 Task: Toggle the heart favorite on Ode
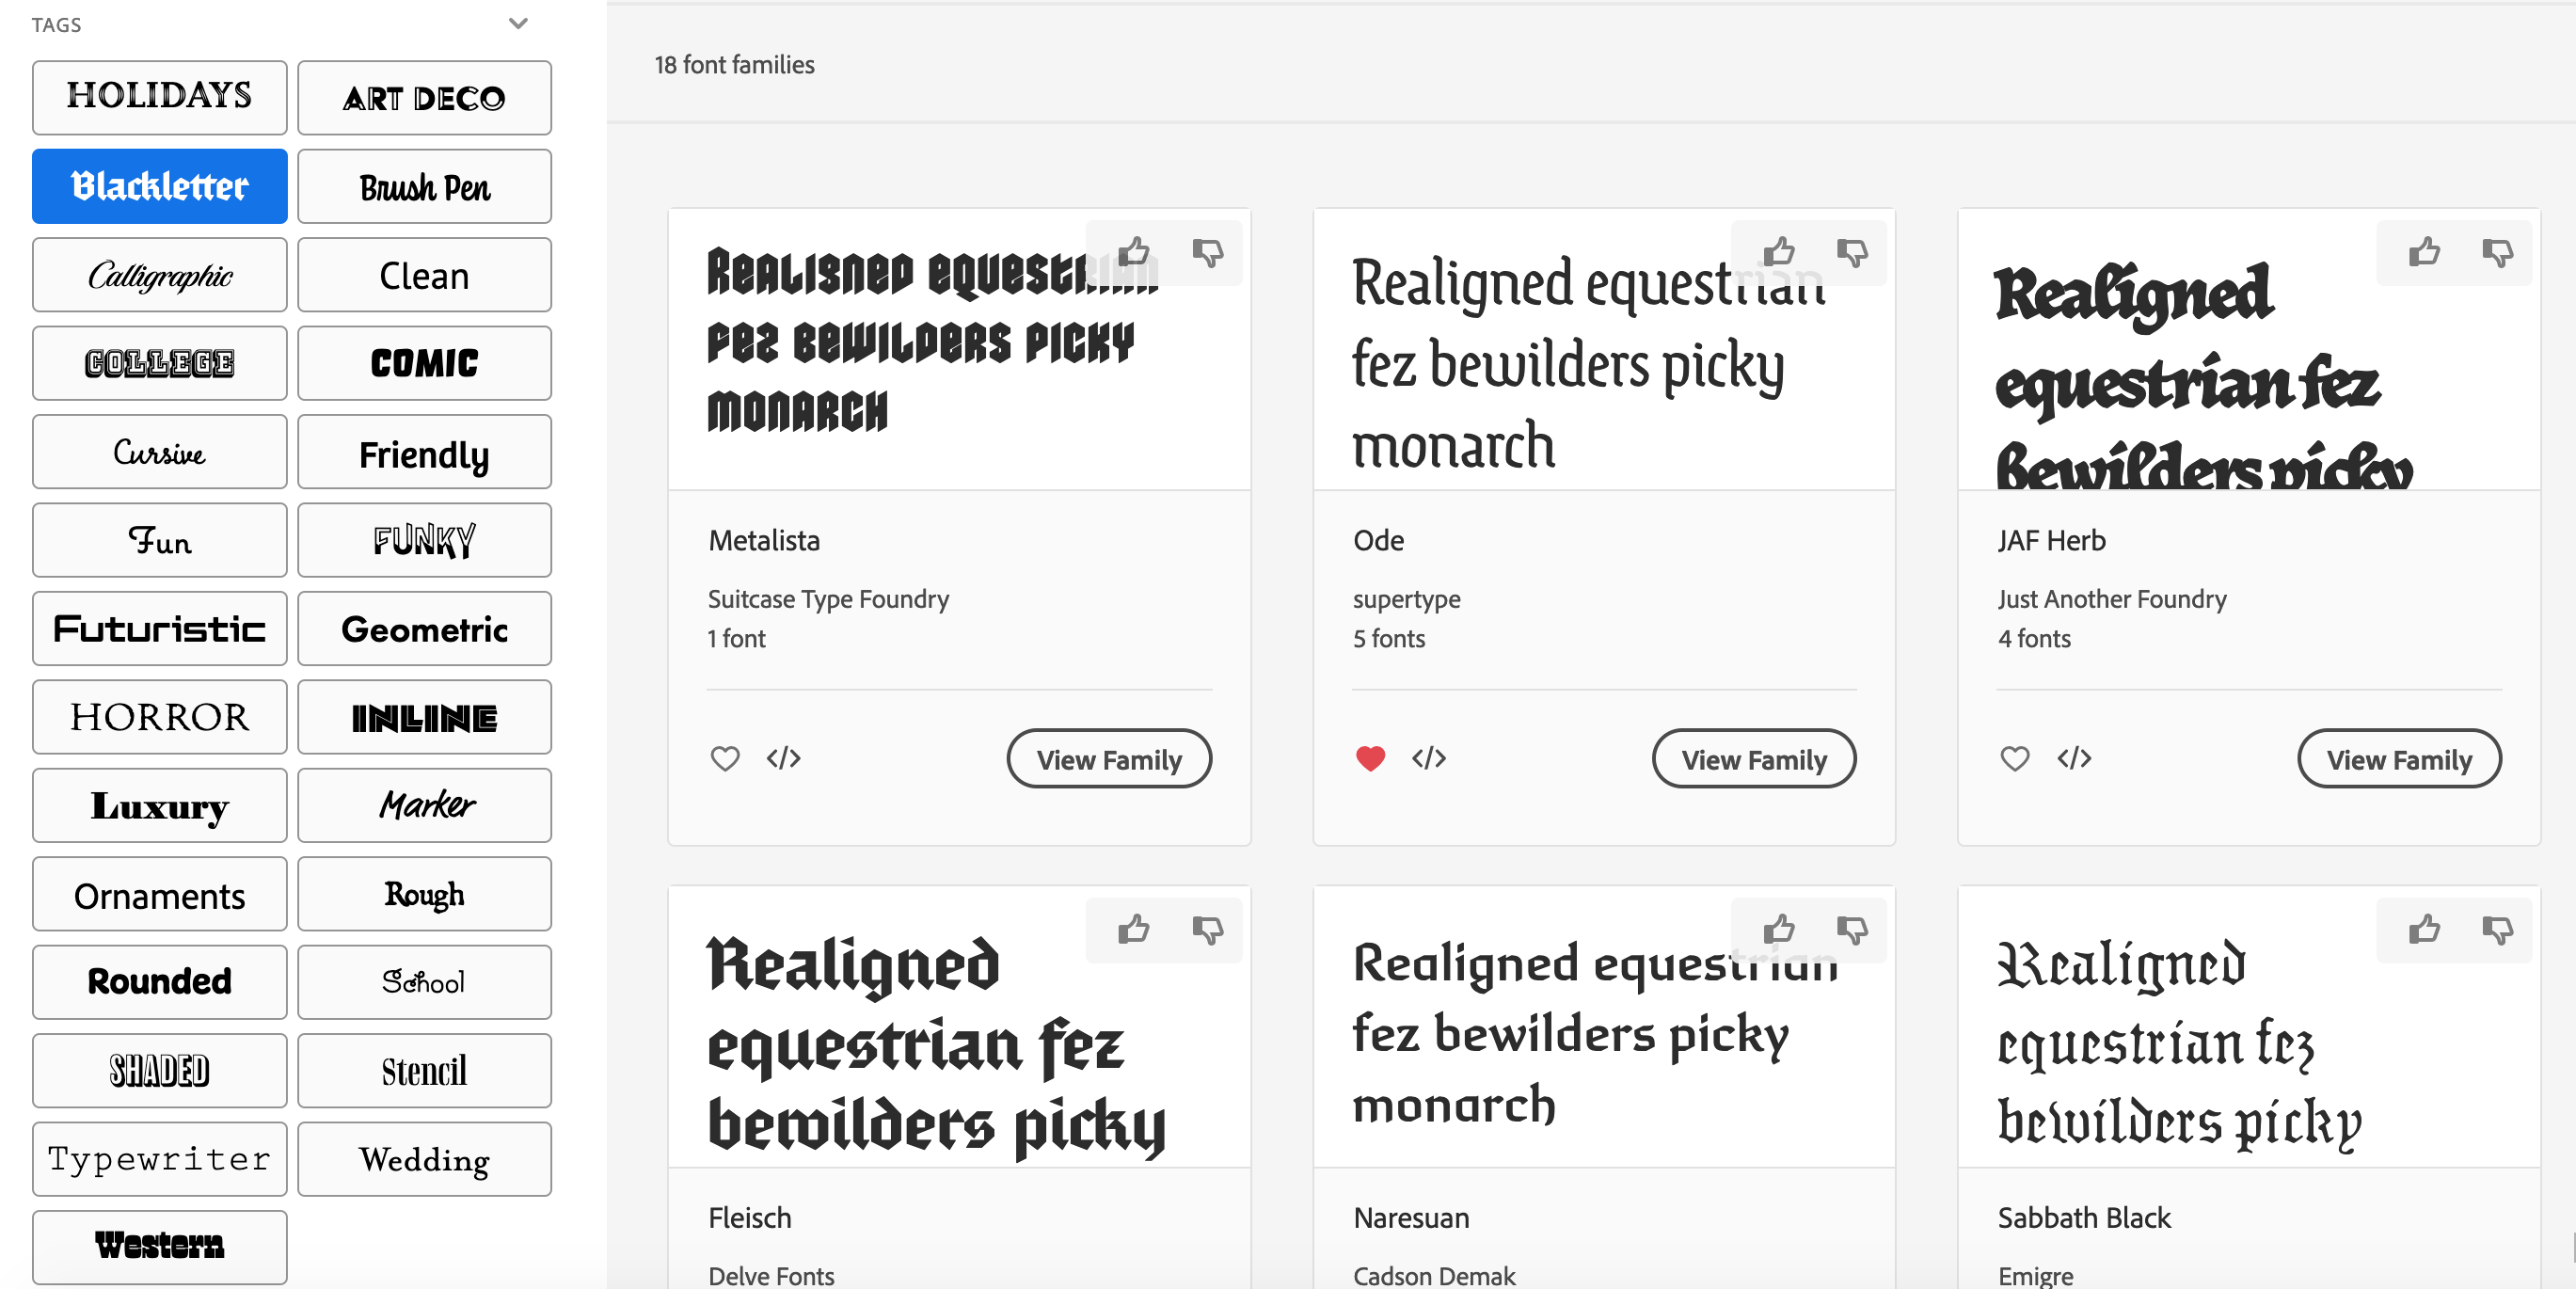tap(1369, 758)
